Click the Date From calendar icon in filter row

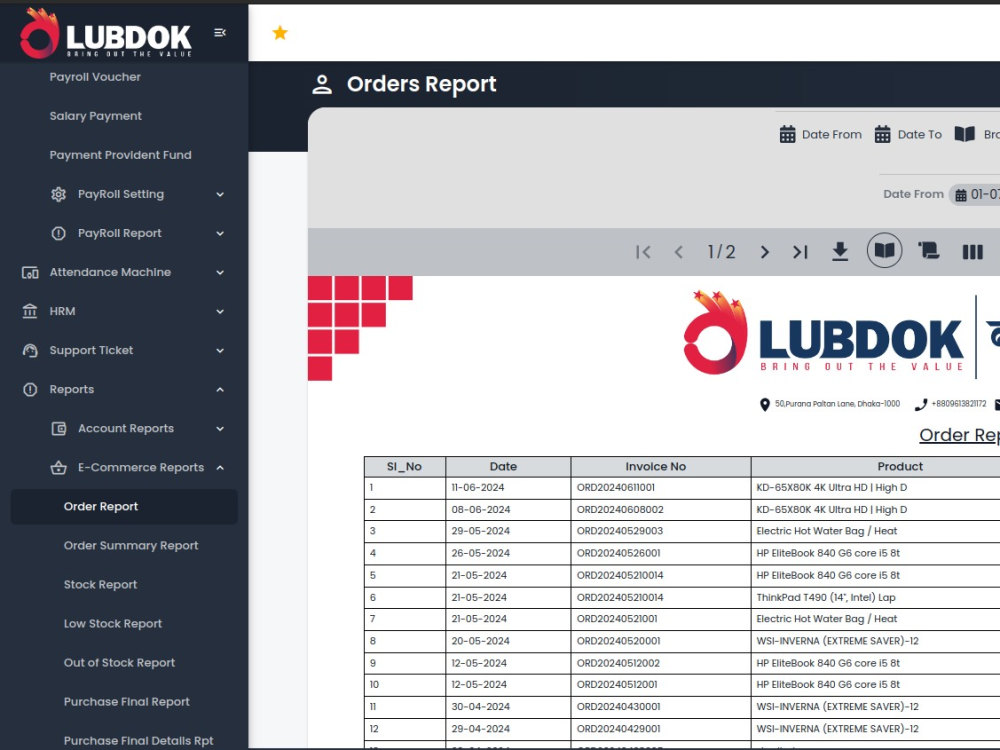(788, 135)
